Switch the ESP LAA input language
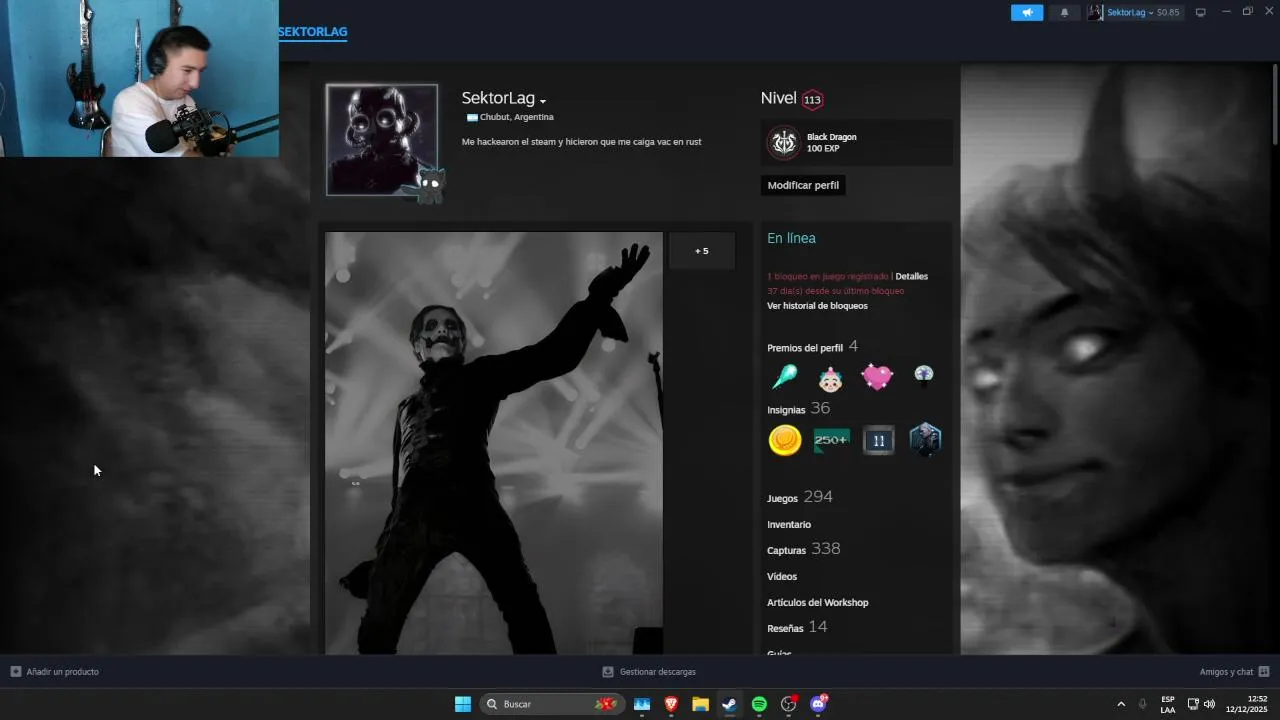Screen dimensions: 1280x720 tap(1168, 704)
